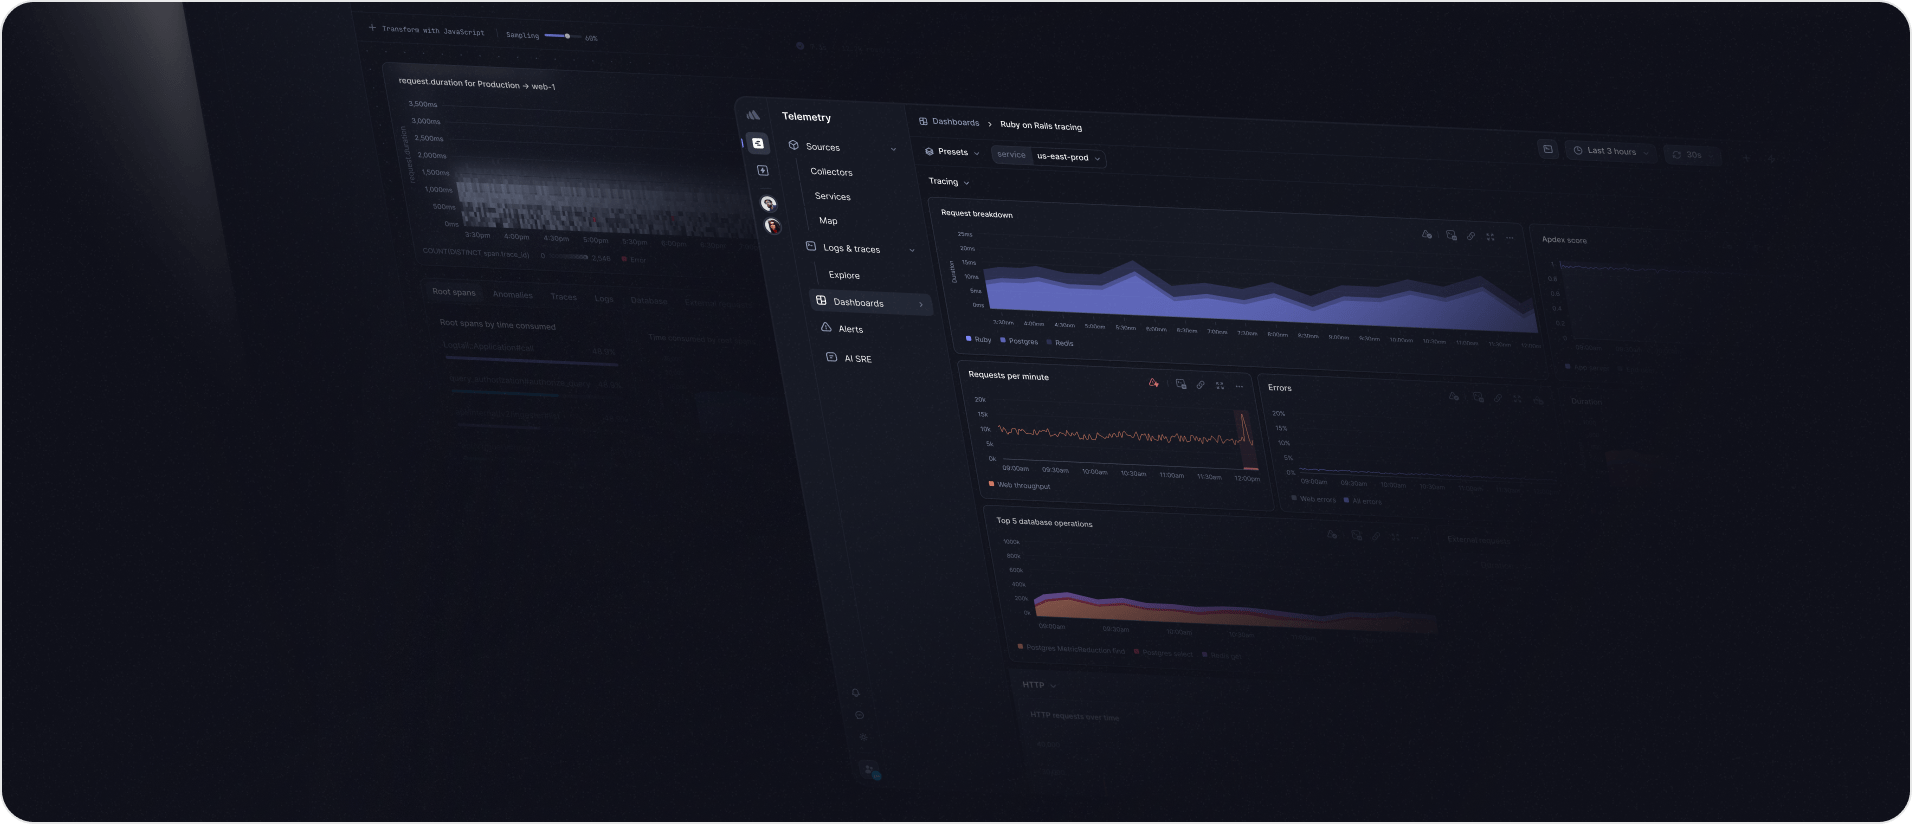Collapse the Sources section in the sidebar
The height and width of the screenshot is (824, 1912).
click(x=893, y=149)
